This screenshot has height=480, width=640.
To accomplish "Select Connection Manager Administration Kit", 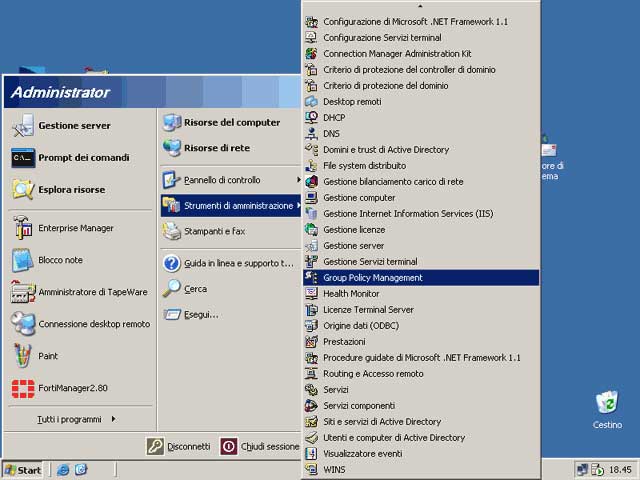I will [421, 53].
